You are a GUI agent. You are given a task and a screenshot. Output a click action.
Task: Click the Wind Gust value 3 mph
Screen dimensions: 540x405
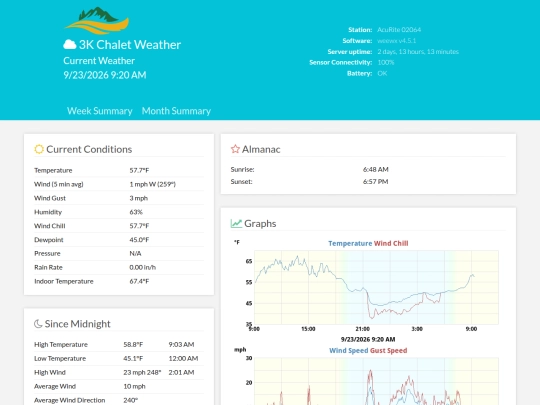pos(138,198)
